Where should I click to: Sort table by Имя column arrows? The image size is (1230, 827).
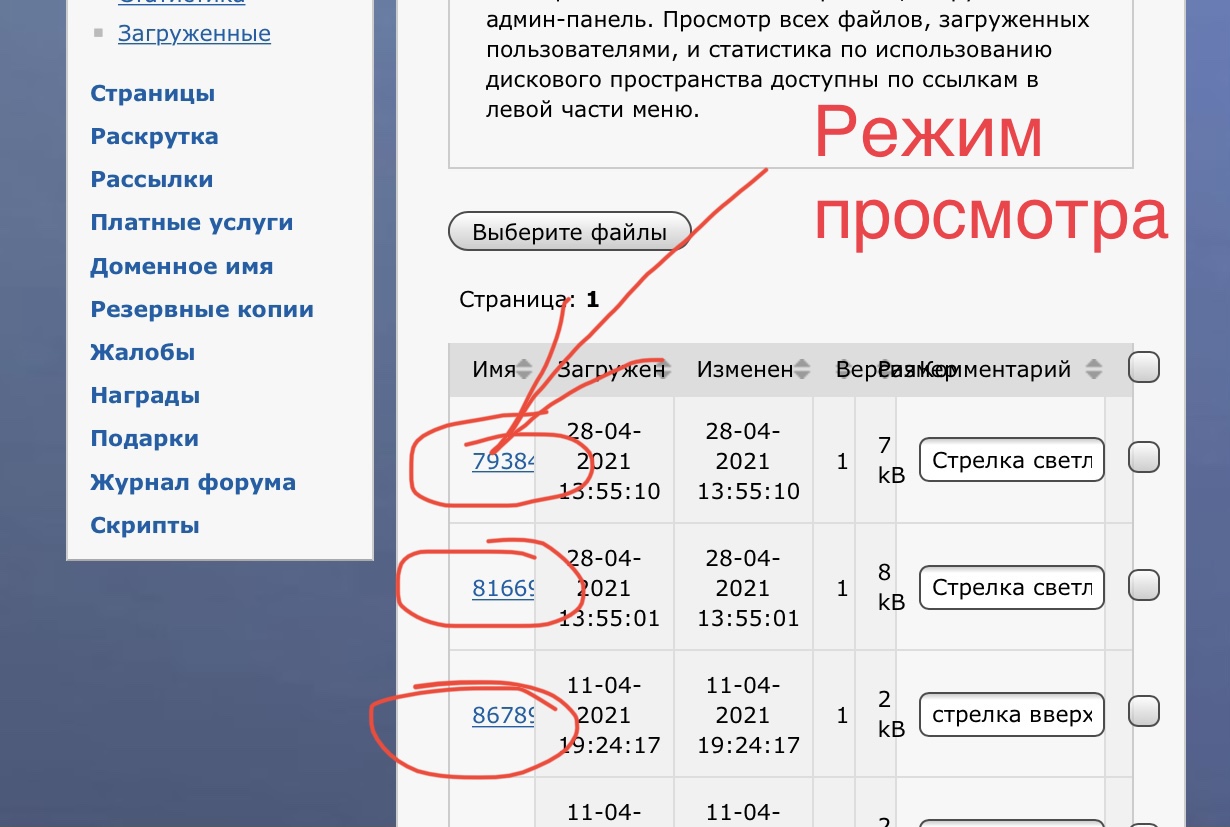524,370
